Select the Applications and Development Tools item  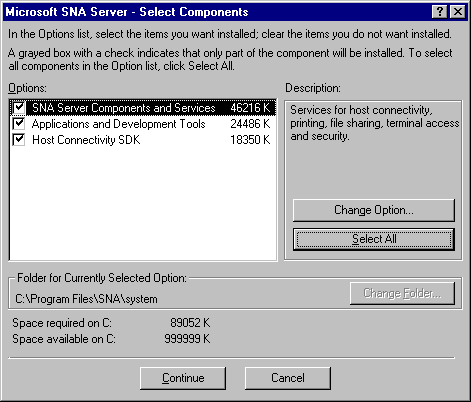[118, 124]
